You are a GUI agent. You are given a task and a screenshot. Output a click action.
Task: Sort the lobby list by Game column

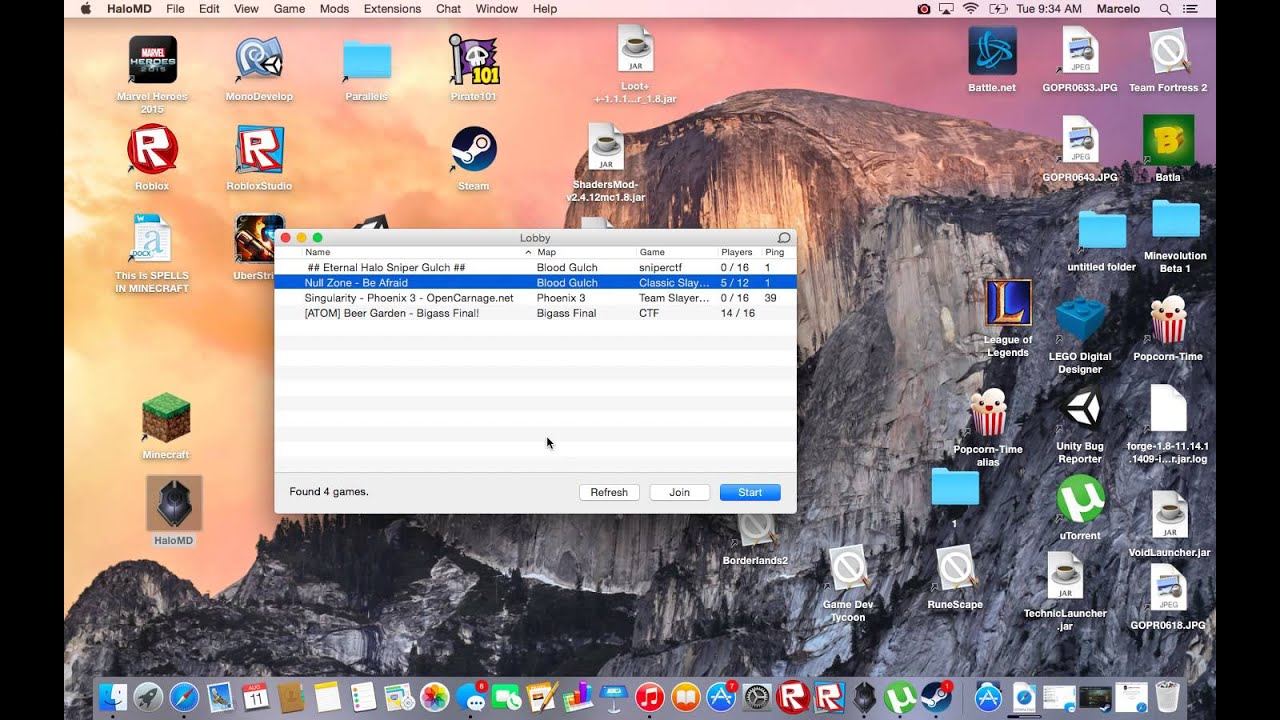[x=677, y=252]
